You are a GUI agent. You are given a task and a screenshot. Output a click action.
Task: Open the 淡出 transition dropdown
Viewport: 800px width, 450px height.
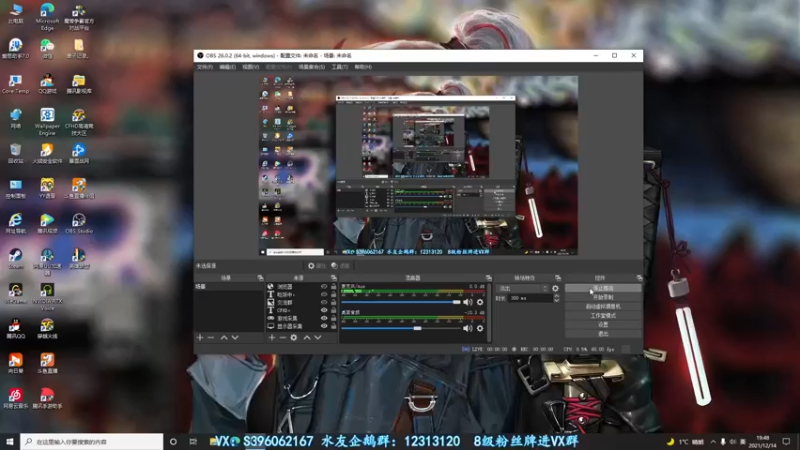[x=523, y=288]
